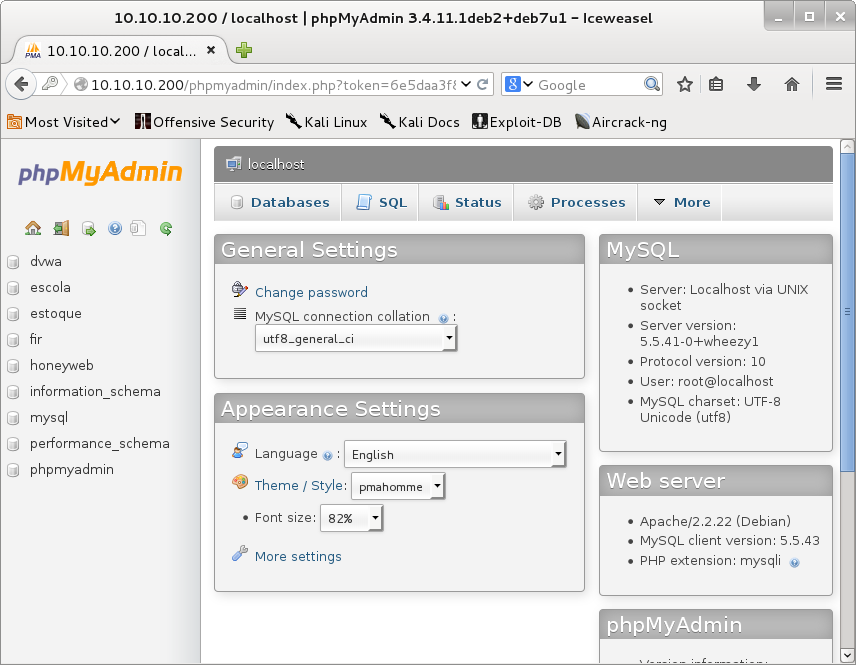The height and width of the screenshot is (665, 856).
Task: Open the Language dropdown showing English
Action: coord(455,454)
